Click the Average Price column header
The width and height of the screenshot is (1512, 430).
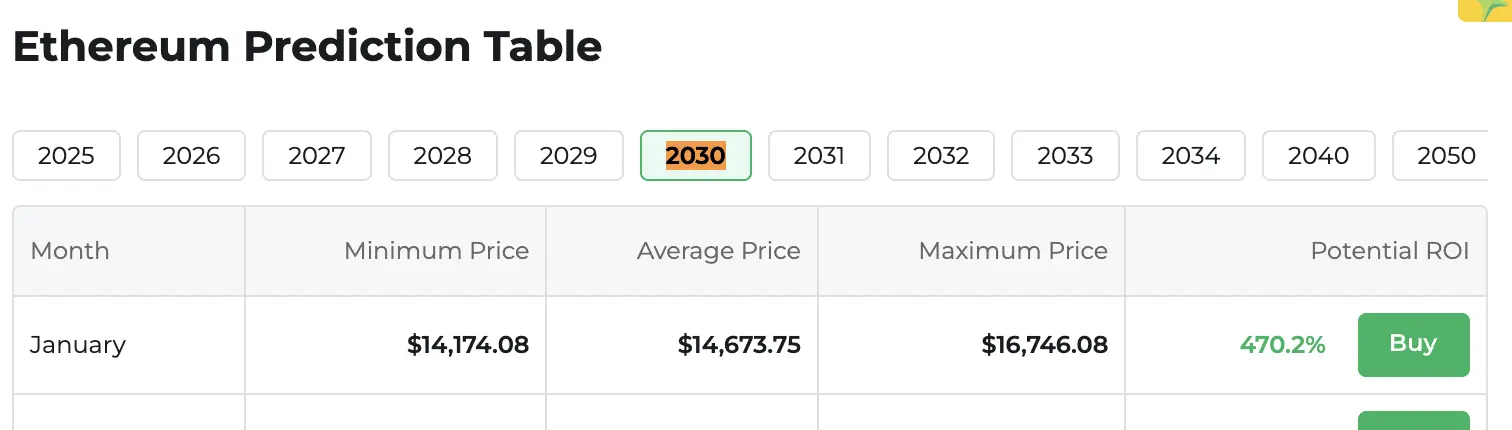718,251
